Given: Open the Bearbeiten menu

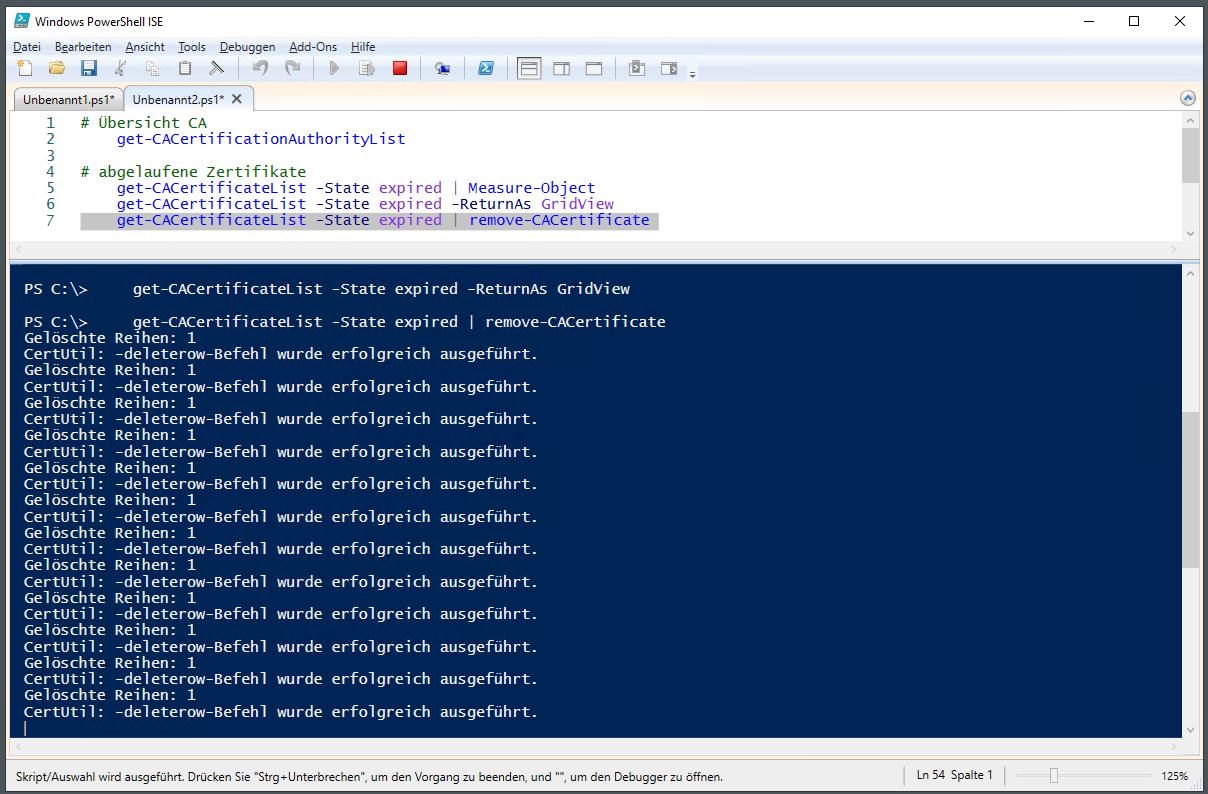Looking at the screenshot, I should [x=83, y=47].
